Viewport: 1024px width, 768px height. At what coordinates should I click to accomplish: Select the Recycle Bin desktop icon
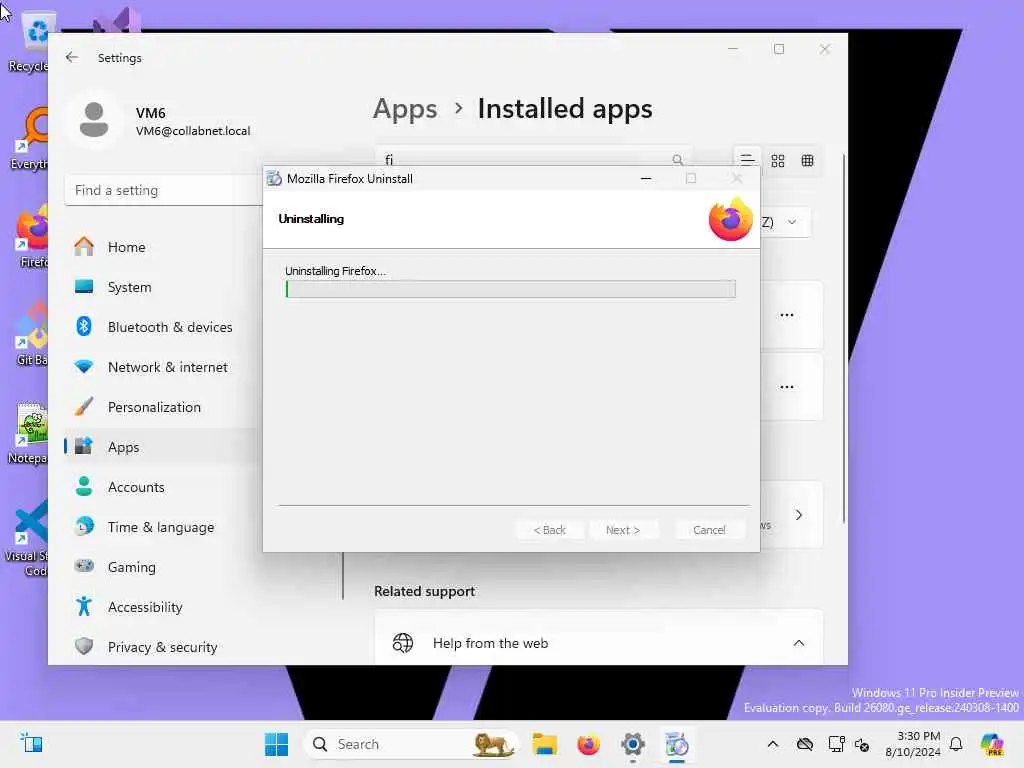(29, 42)
